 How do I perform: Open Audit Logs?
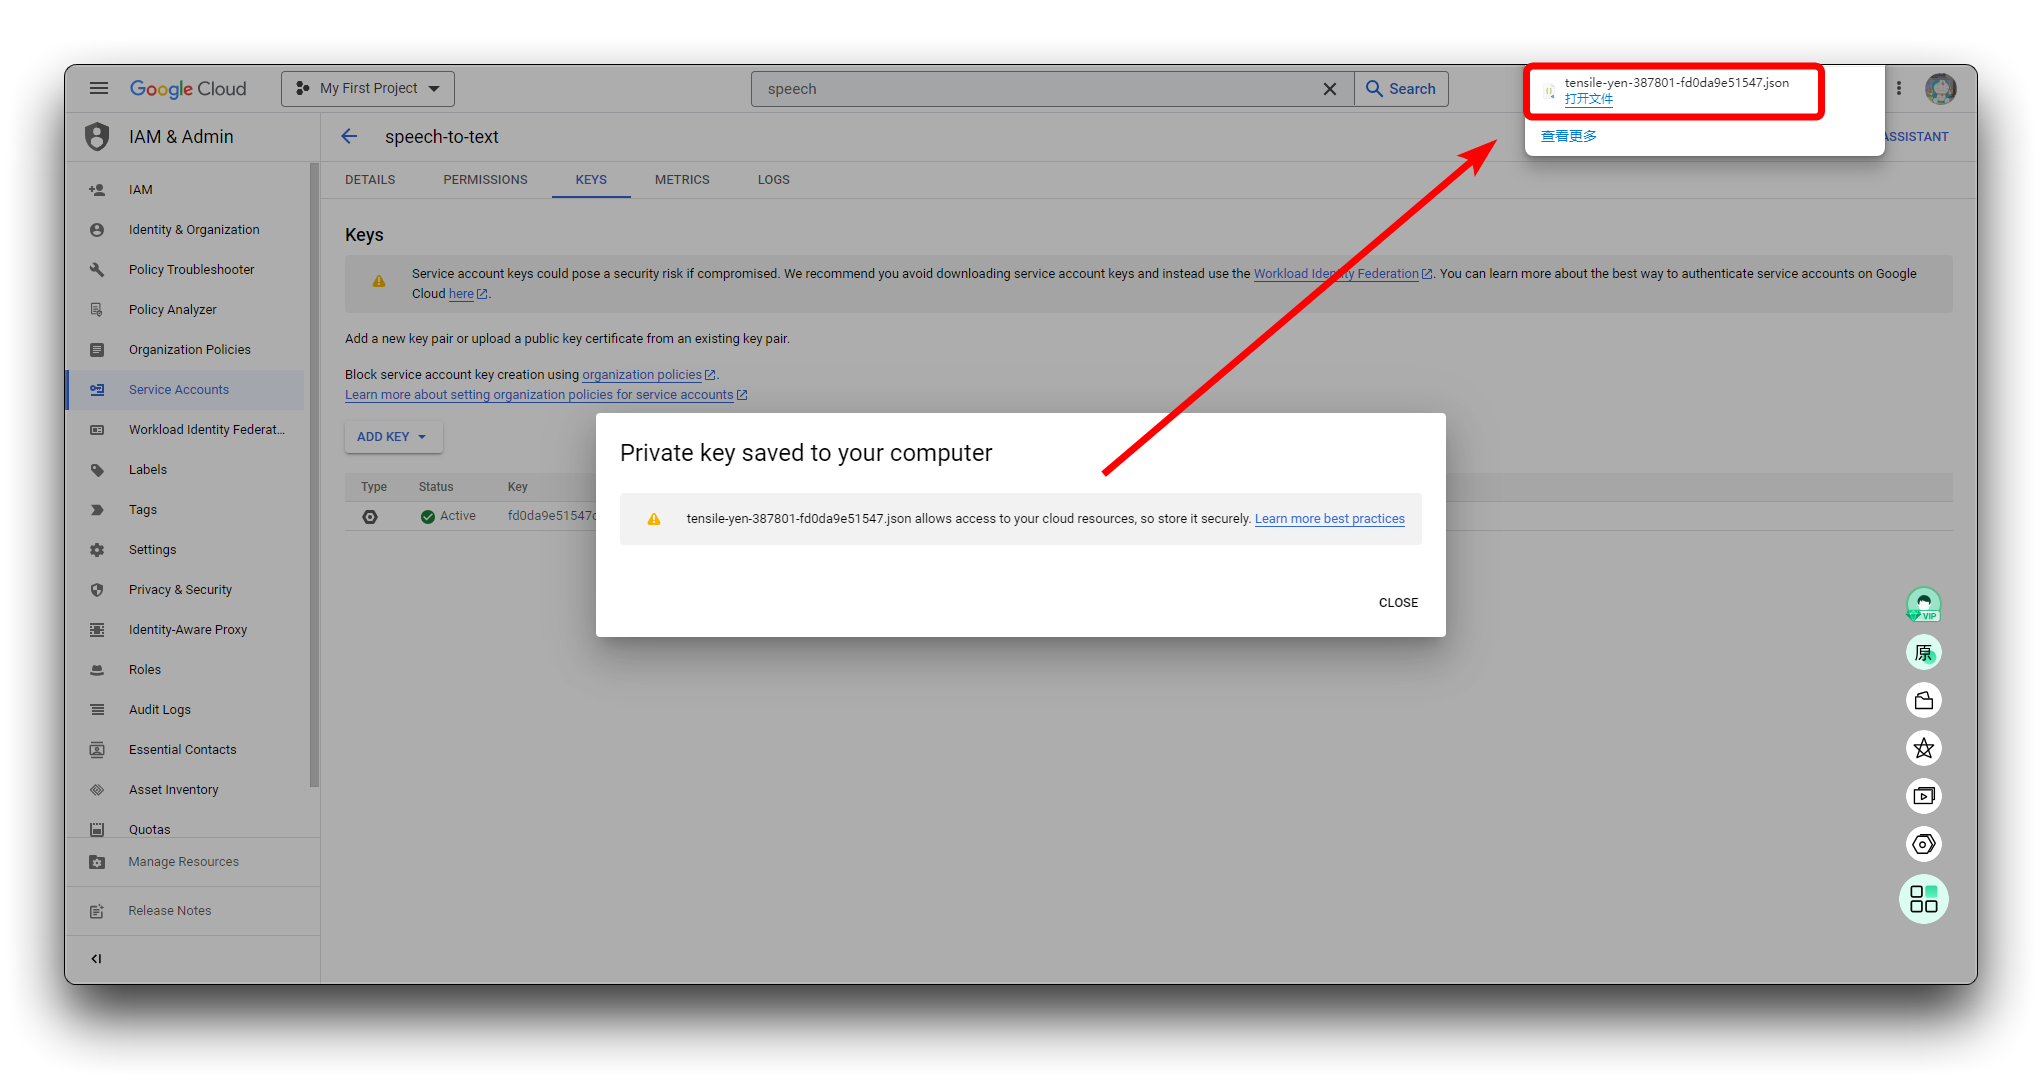click(x=186, y=710)
